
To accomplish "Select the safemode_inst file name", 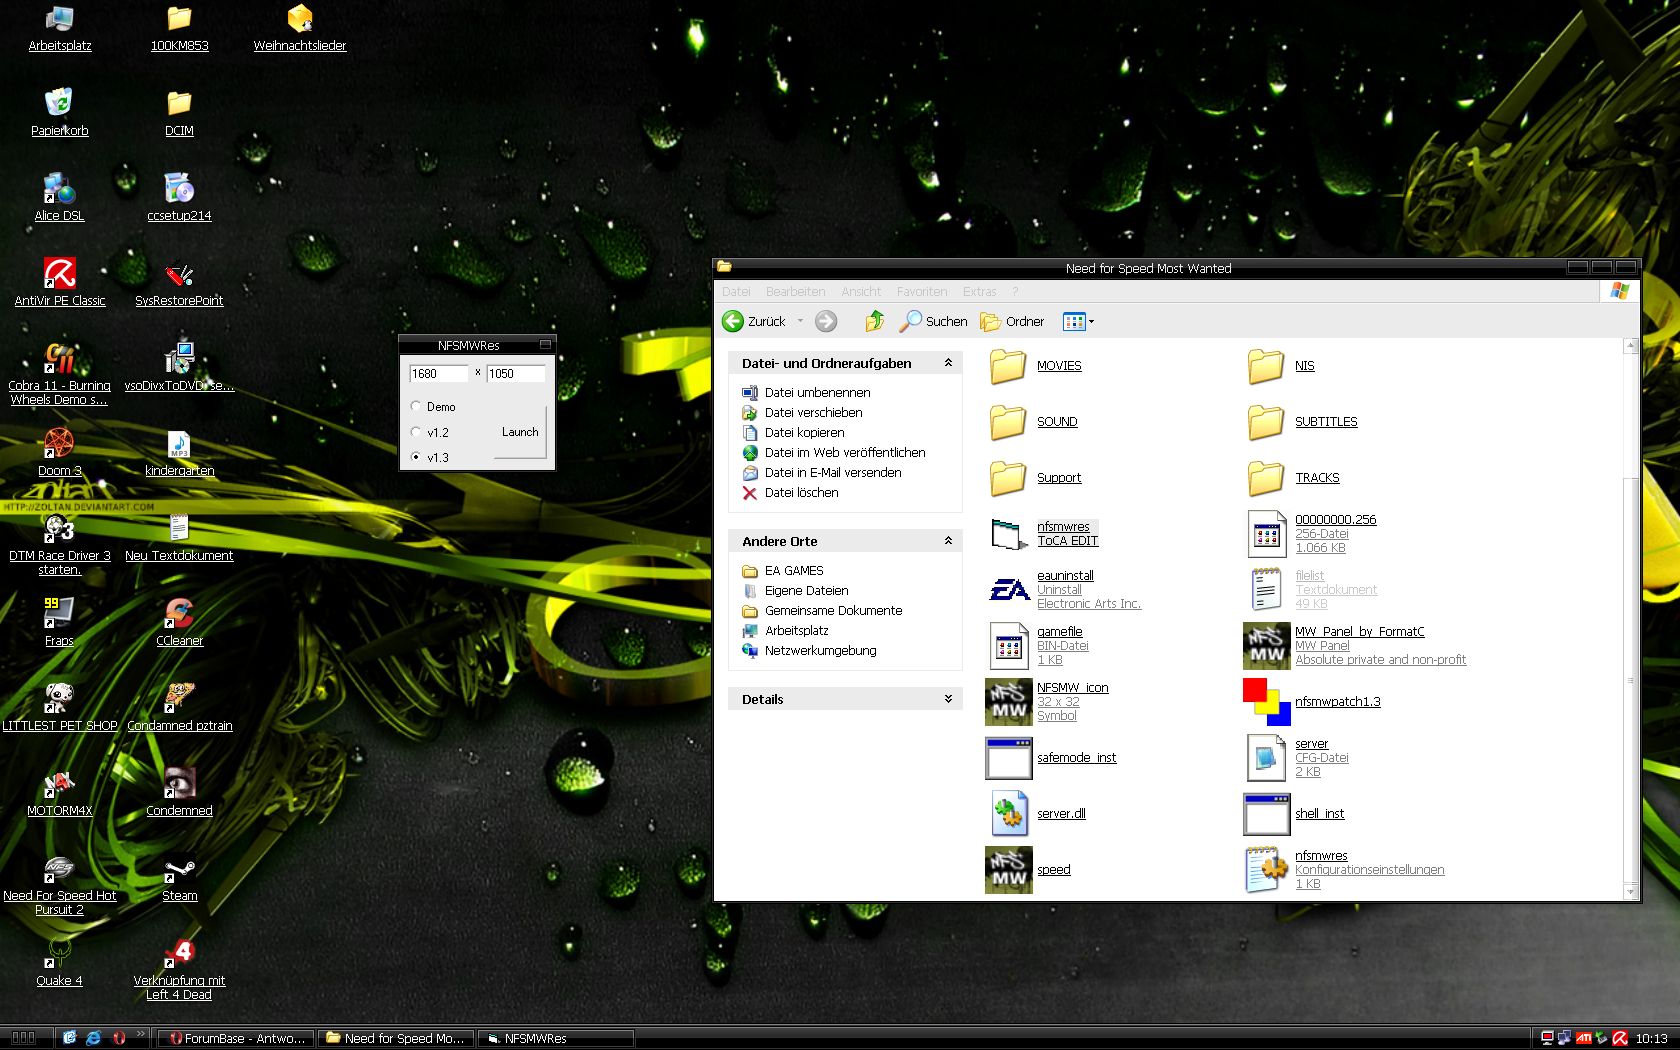I will (1077, 758).
